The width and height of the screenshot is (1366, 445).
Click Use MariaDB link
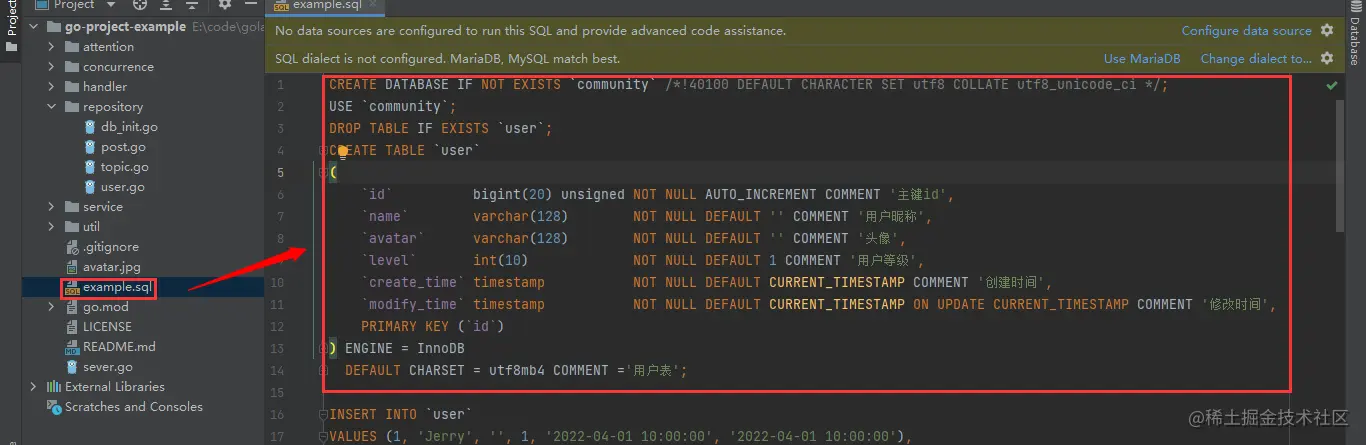click(1142, 59)
